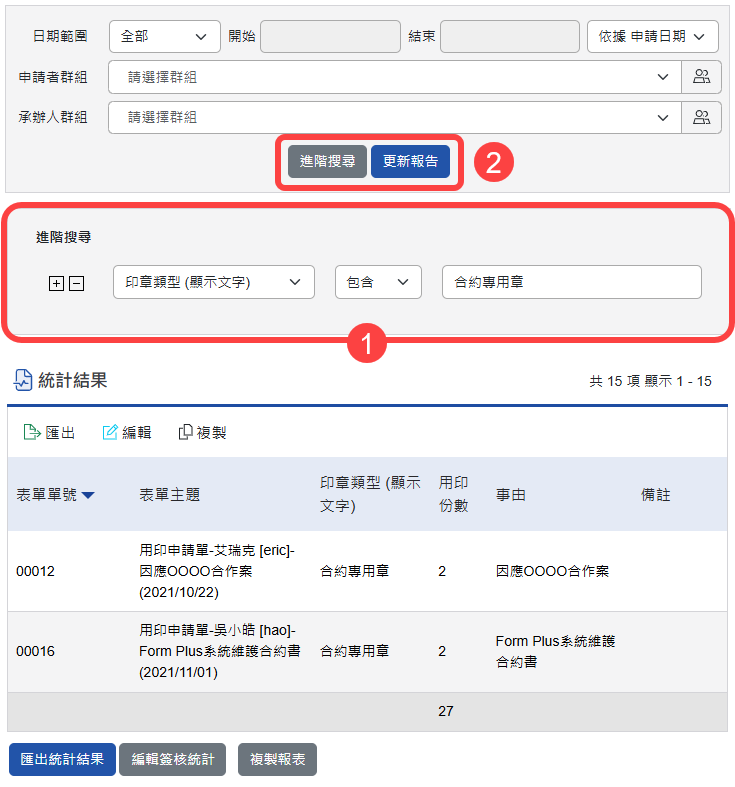
Task: Click the 備註 column header
Action: (x=656, y=495)
